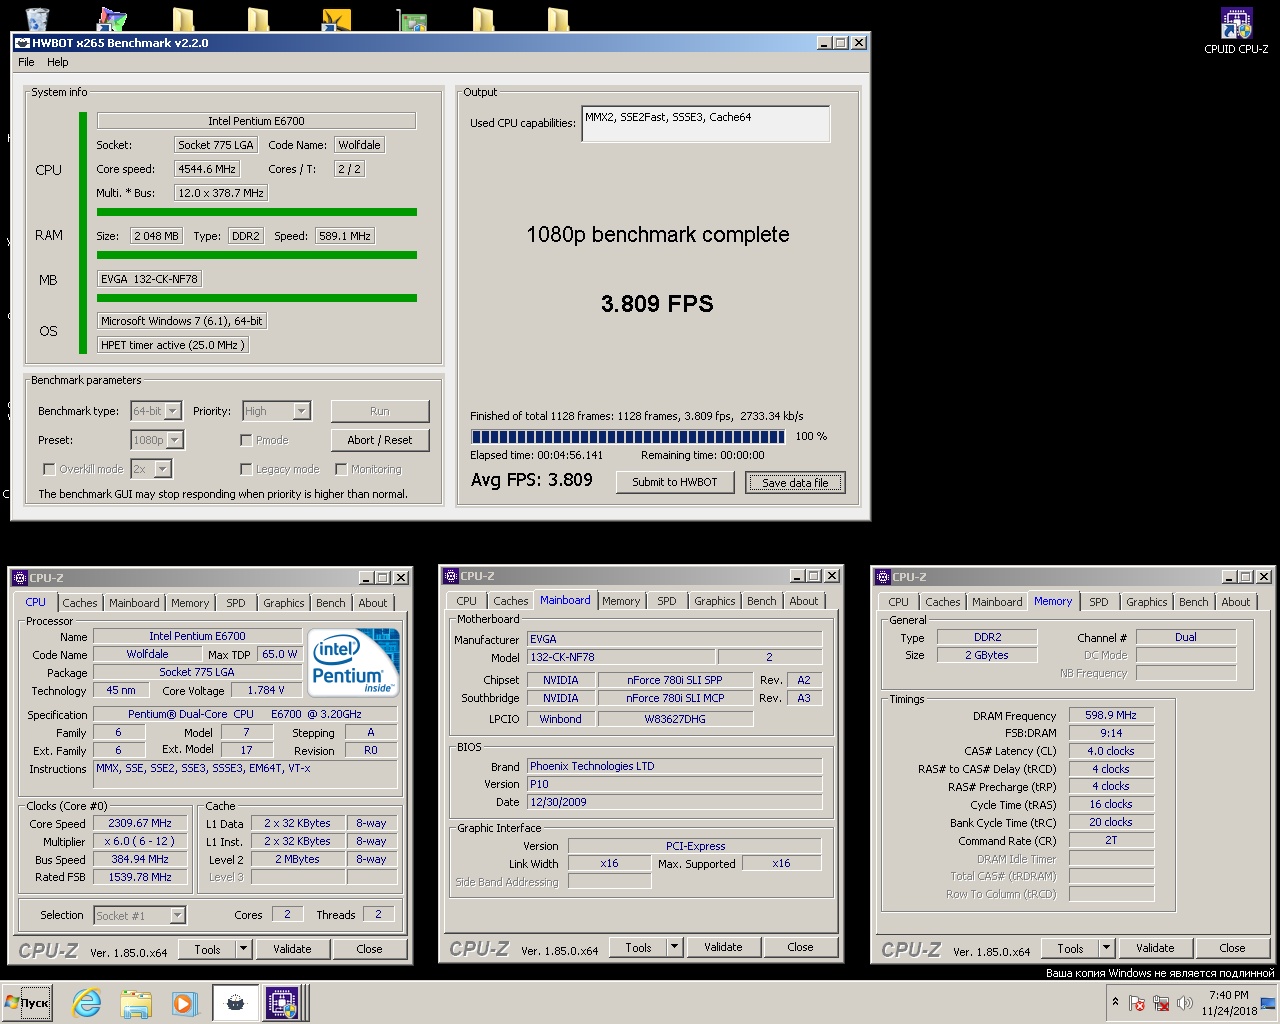Click the title bar icon of the CPU-Z CPU window

pyautogui.click(x=19, y=578)
